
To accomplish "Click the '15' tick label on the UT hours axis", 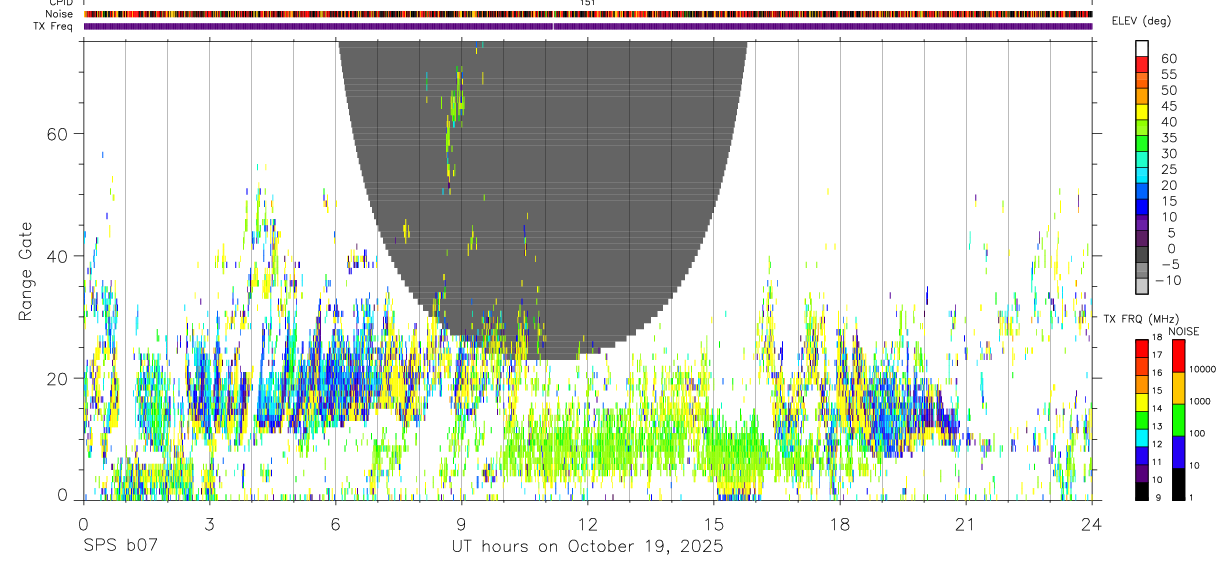I will 713,524.
